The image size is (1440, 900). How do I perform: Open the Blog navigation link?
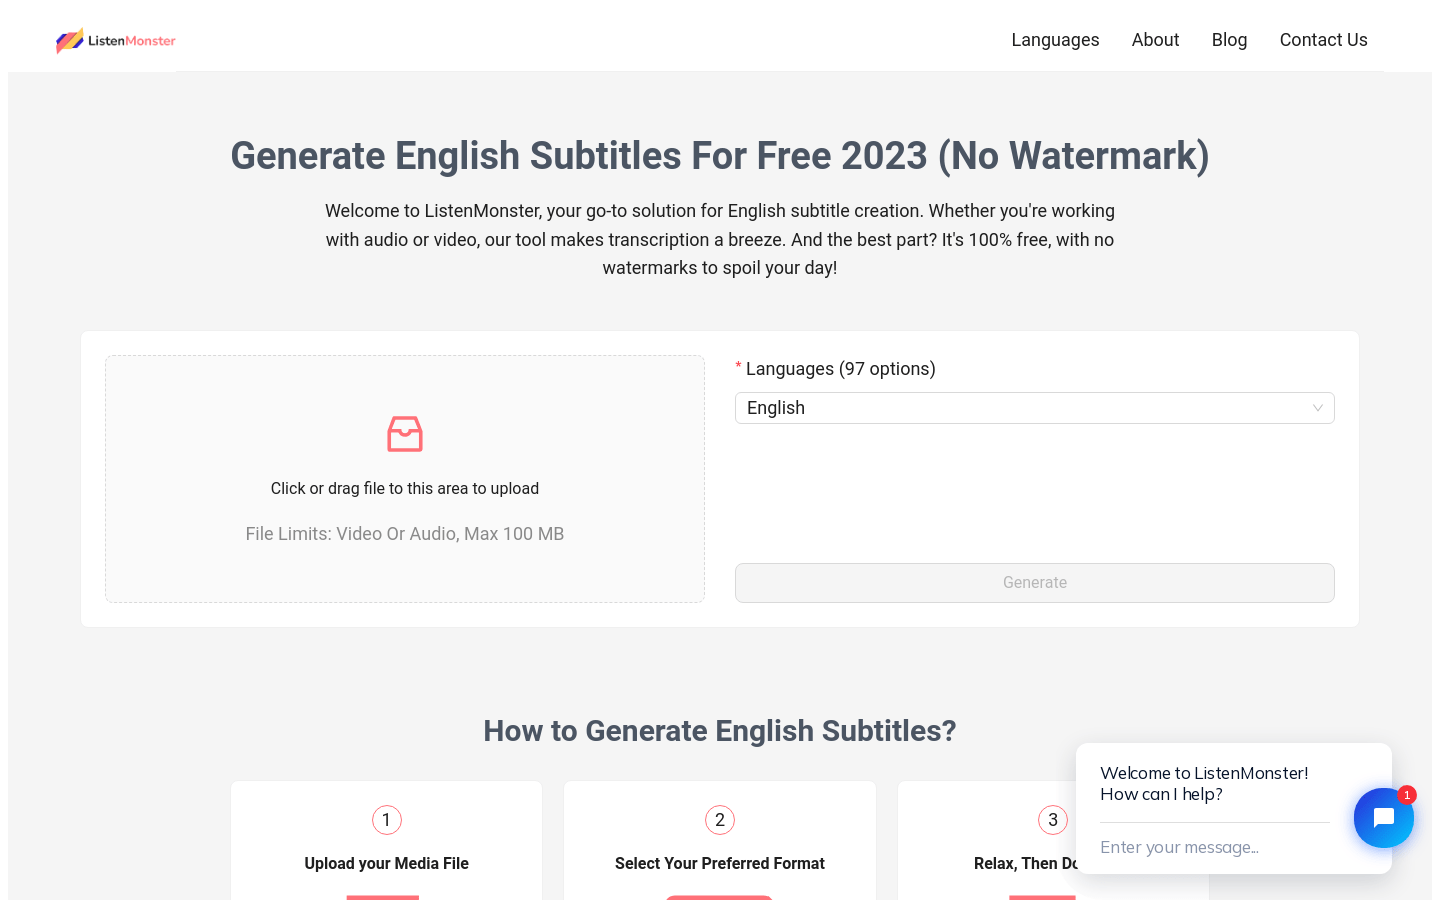(1229, 40)
